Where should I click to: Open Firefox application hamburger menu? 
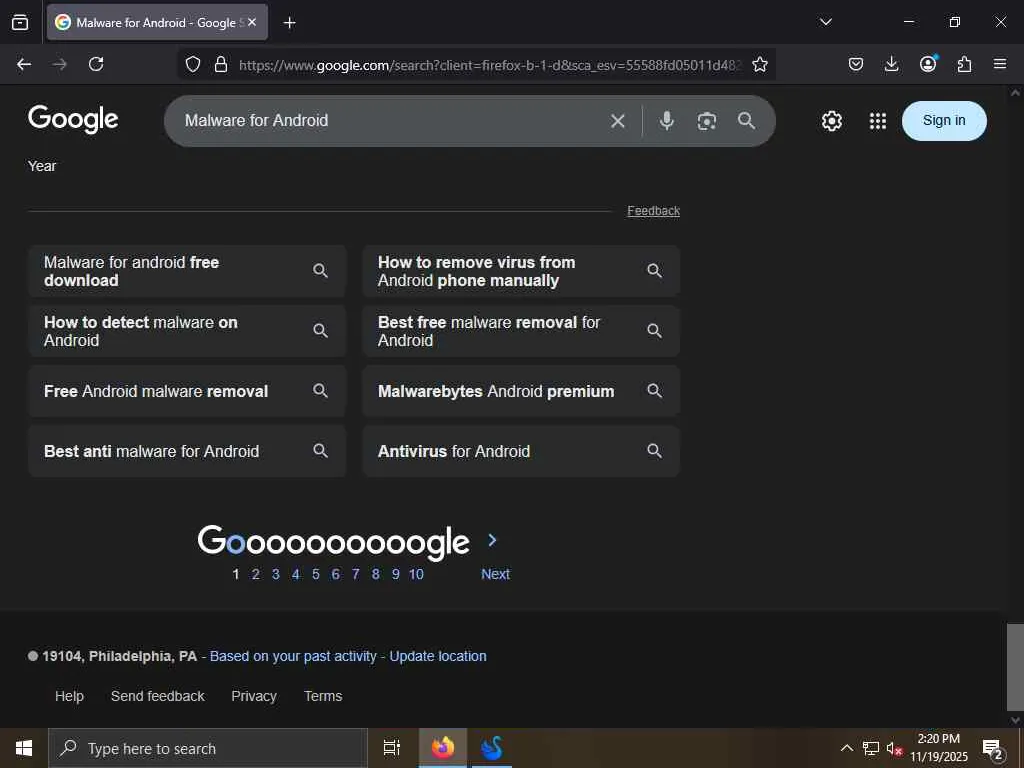(1000, 64)
